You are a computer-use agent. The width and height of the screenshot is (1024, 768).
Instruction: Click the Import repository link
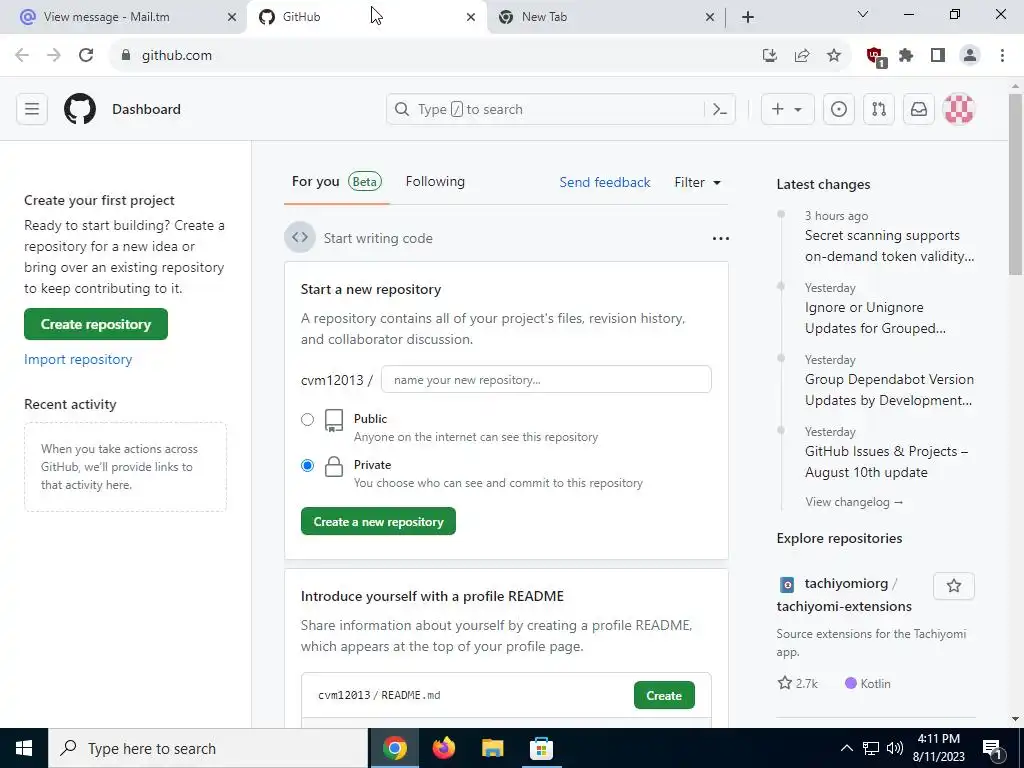pos(78,359)
